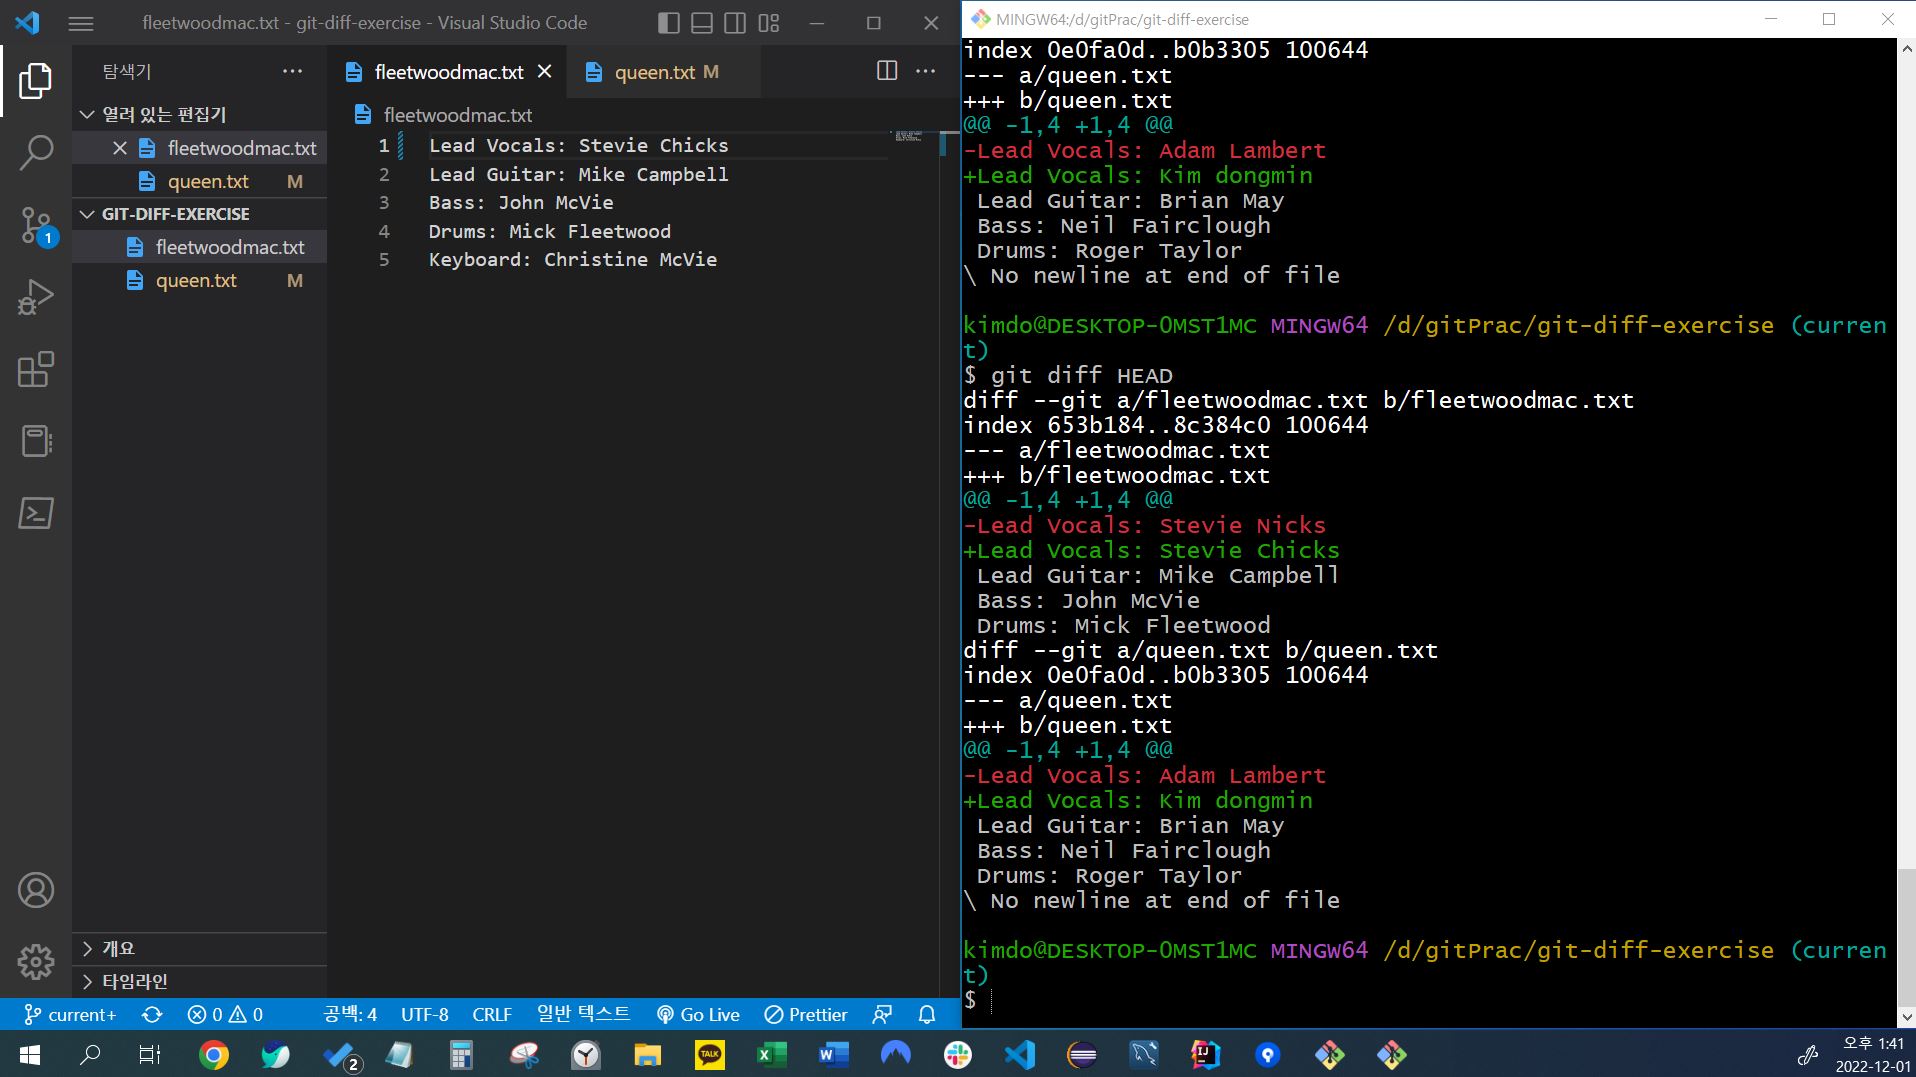Select the fleetwoodmac.txt editor tab

pos(448,72)
